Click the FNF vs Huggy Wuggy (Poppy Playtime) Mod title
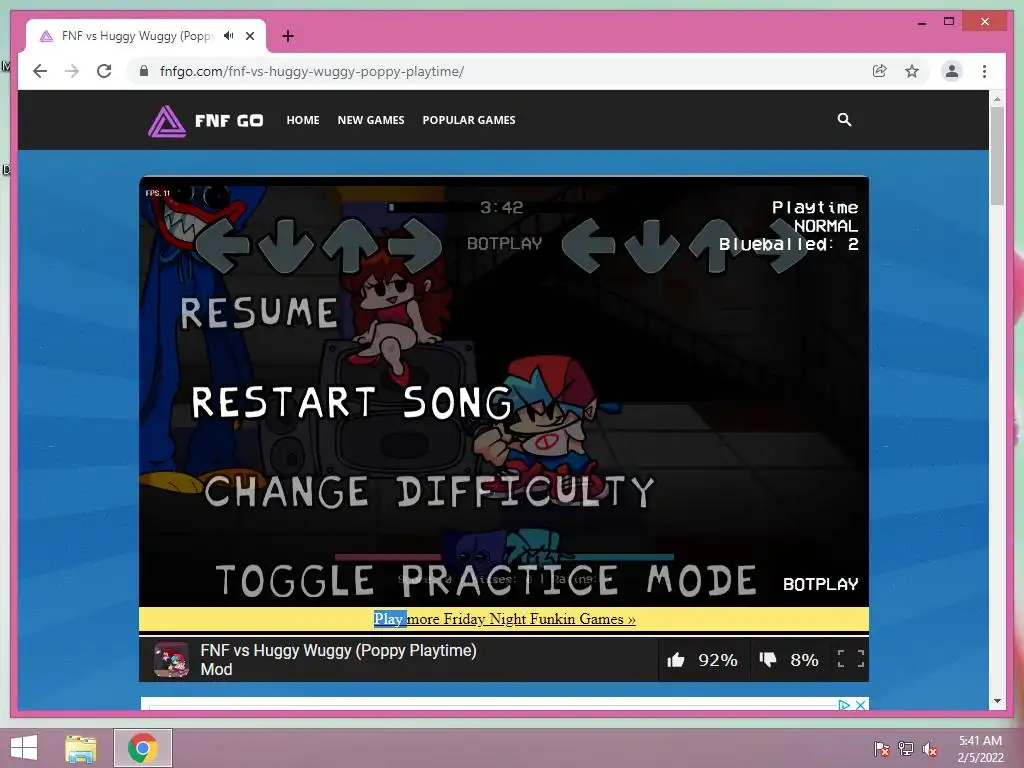Image resolution: width=1024 pixels, height=768 pixels. tap(338, 660)
